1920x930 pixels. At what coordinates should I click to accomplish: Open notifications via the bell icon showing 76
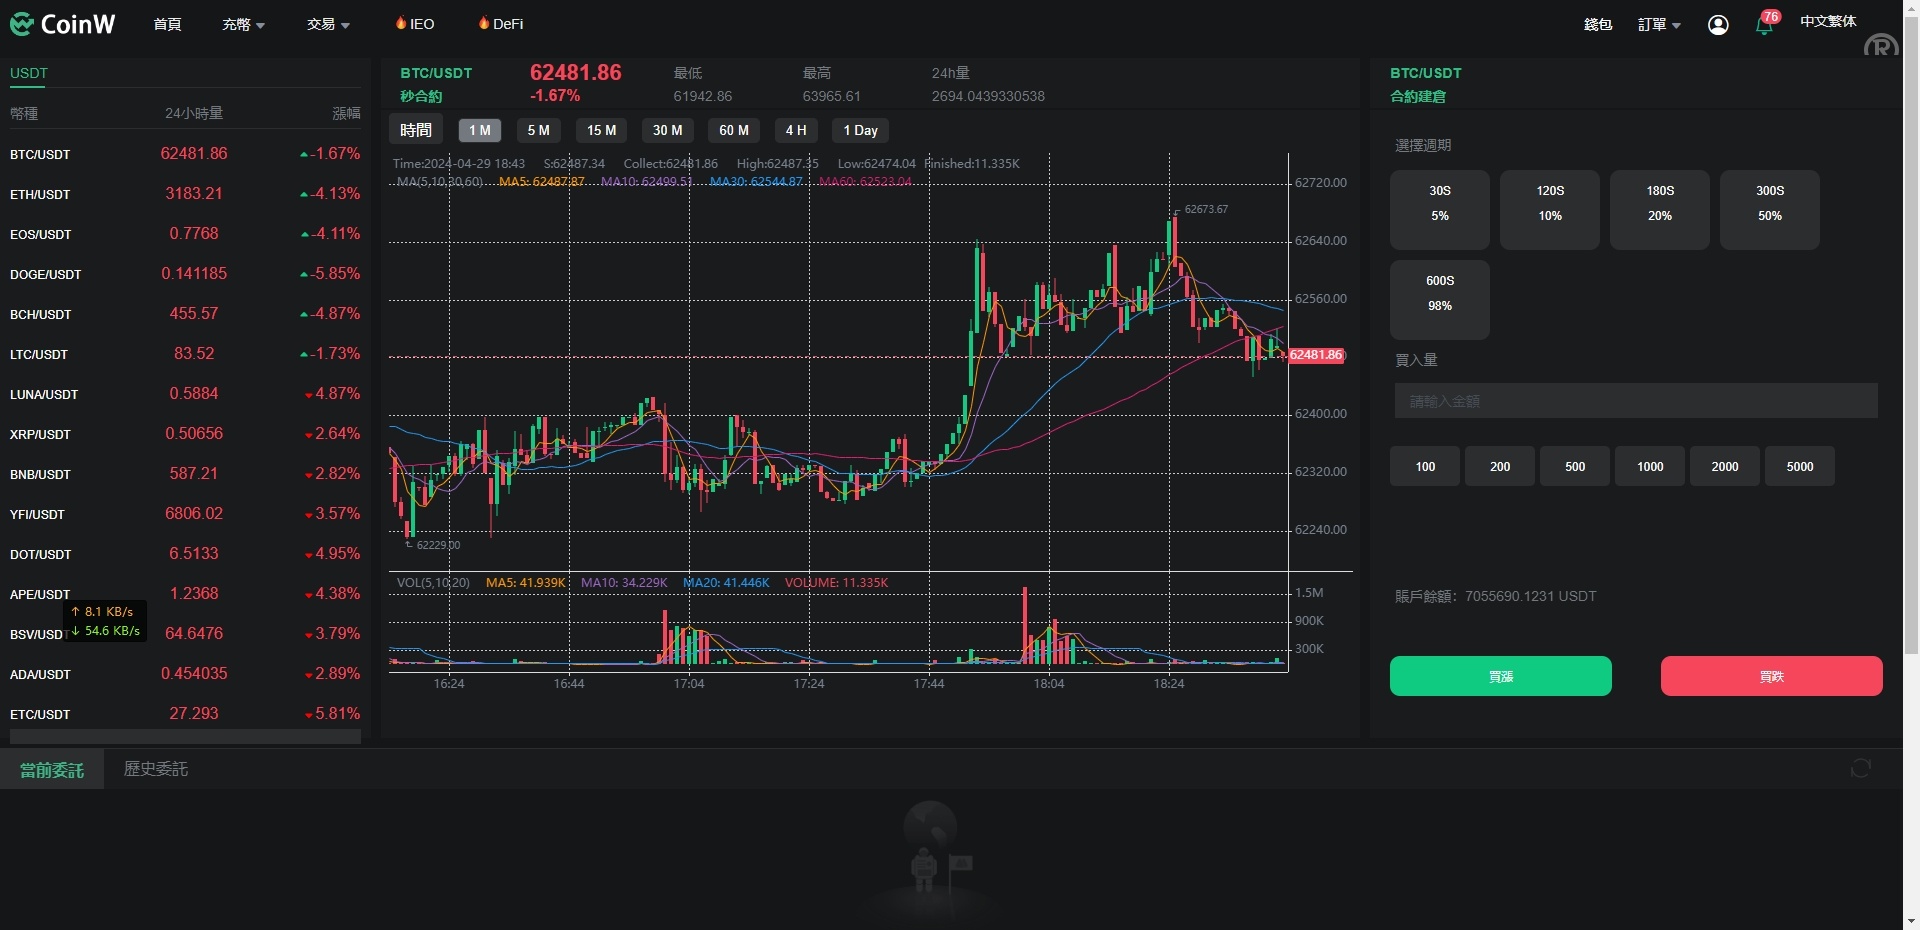point(1764,25)
